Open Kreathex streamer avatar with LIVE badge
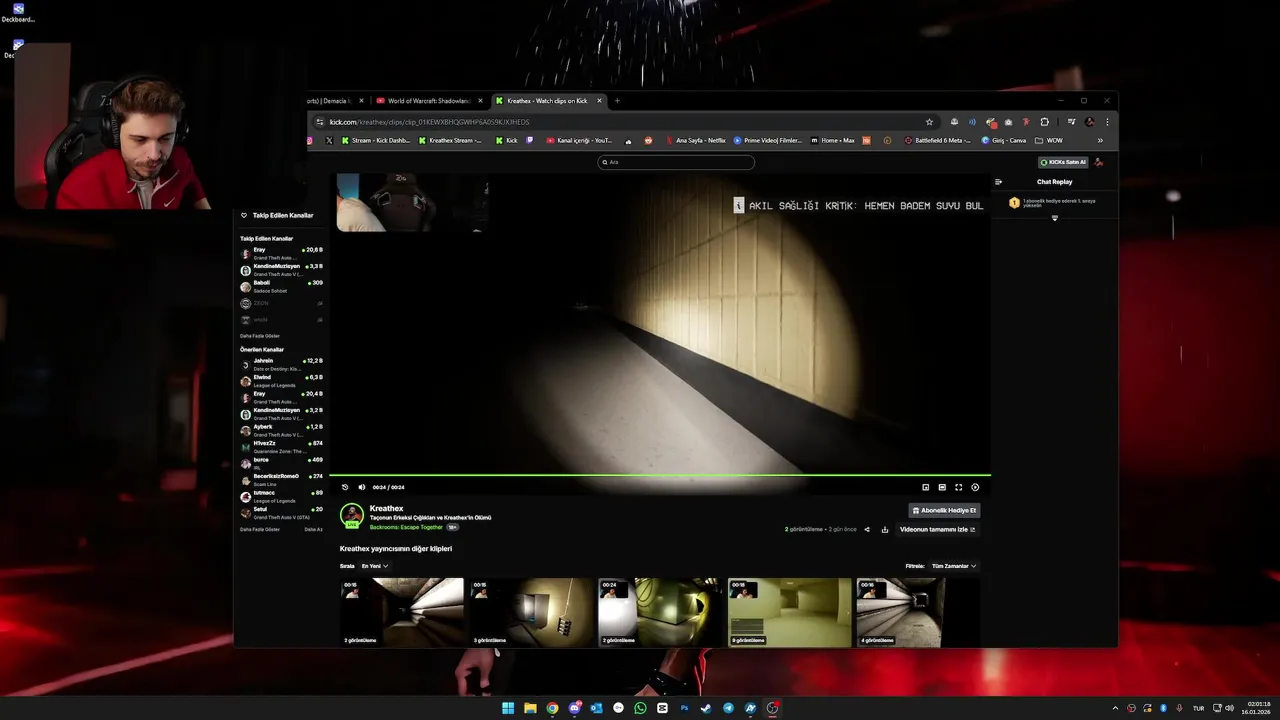This screenshot has height=720, width=1280. (x=351, y=515)
